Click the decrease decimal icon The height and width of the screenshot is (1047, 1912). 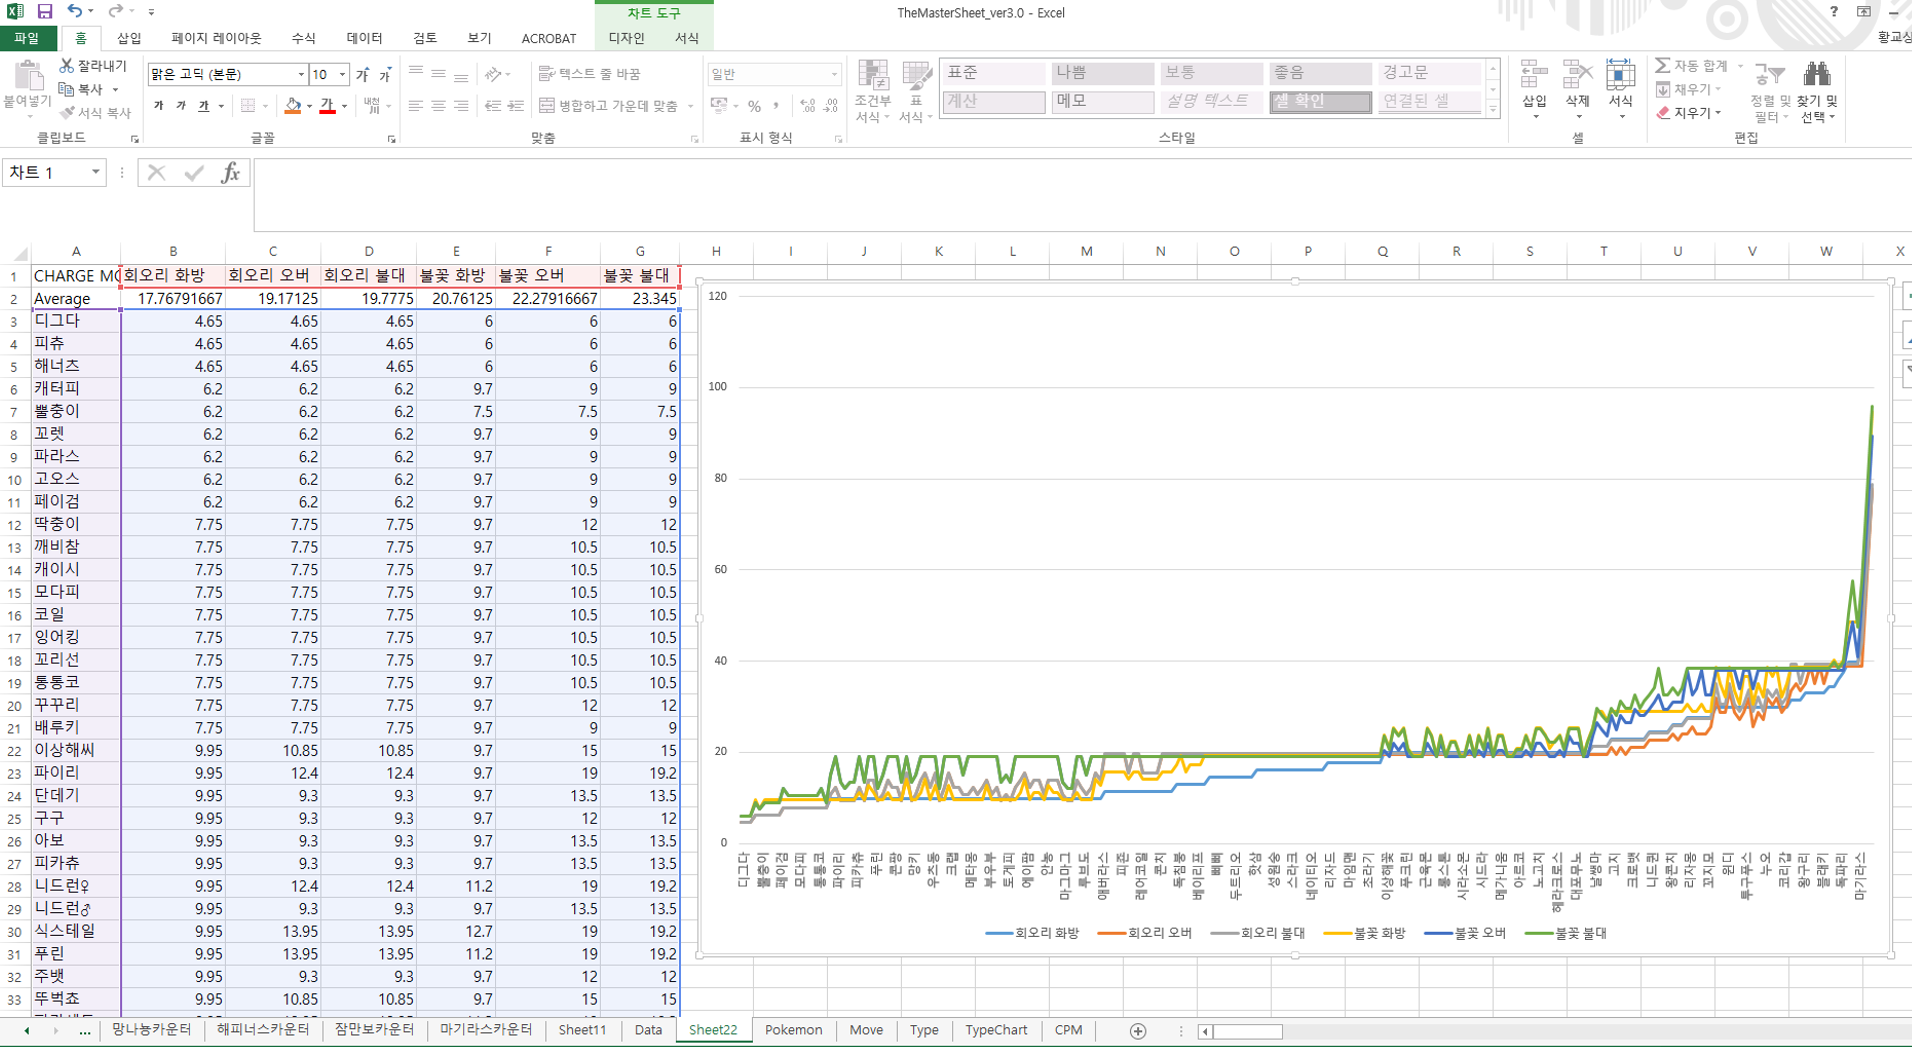click(832, 106)
